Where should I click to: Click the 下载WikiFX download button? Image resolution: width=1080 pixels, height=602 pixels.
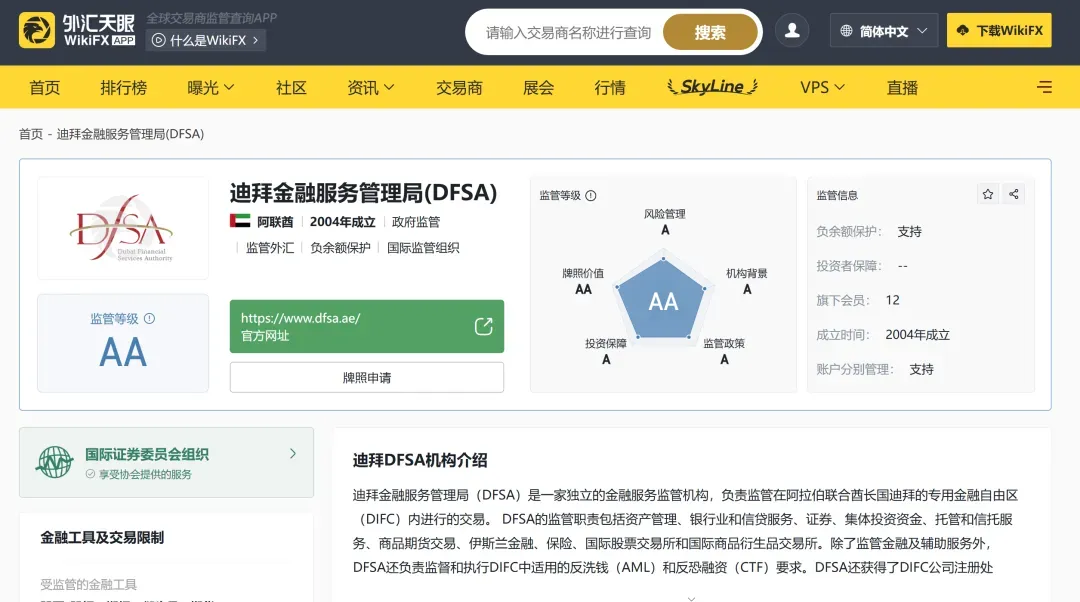click(999, 30)
